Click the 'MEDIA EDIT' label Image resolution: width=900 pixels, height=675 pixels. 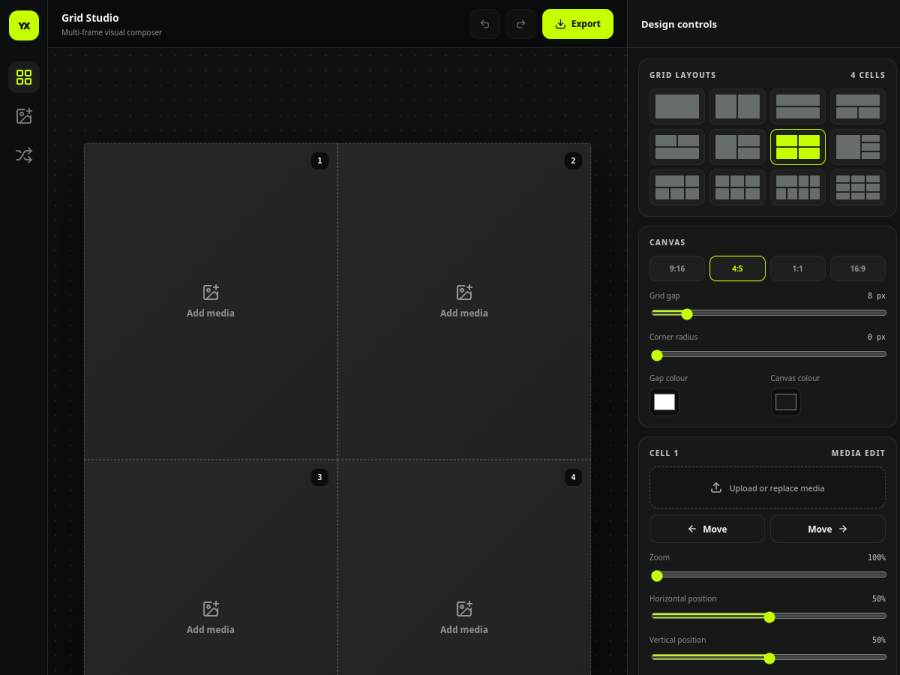(858, 453)
